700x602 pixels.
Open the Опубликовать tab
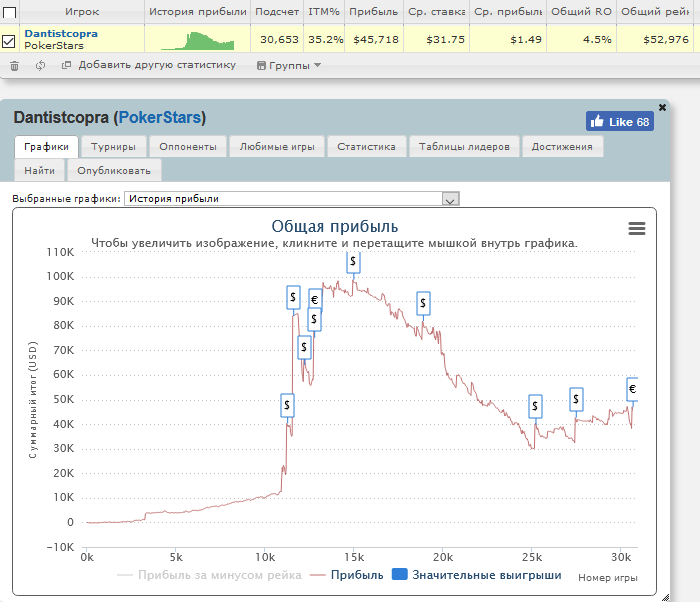click(114, 171)
